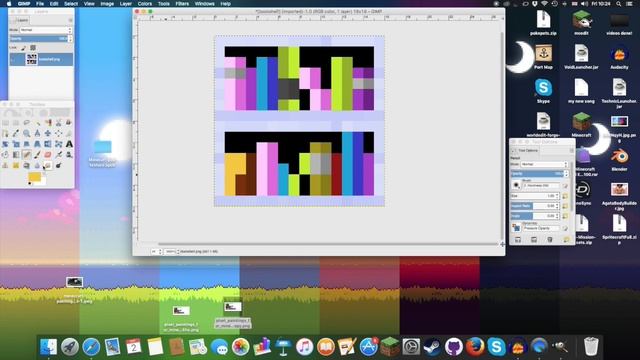This screenshot has height=360, width=640.
Task: Select the Color Picker eyedropper tool
Action: 16,133
